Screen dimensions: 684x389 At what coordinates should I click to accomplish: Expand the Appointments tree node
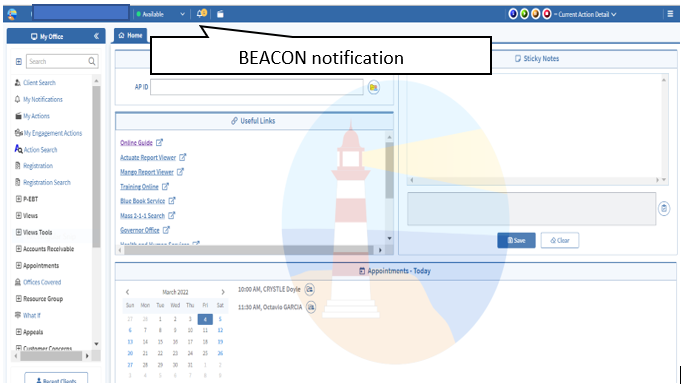(19, 265)
